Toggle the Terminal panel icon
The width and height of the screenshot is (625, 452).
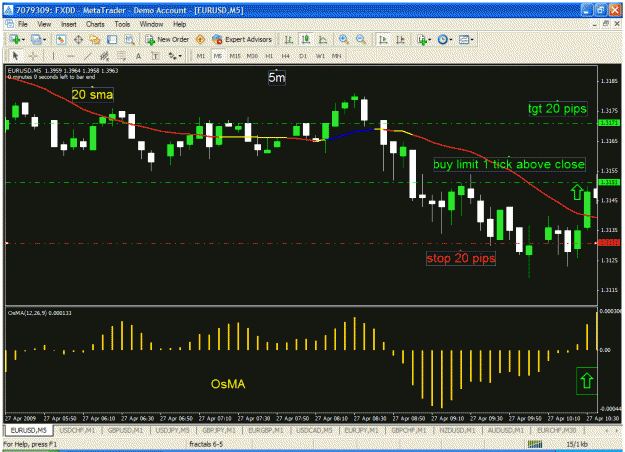[112, 39]
